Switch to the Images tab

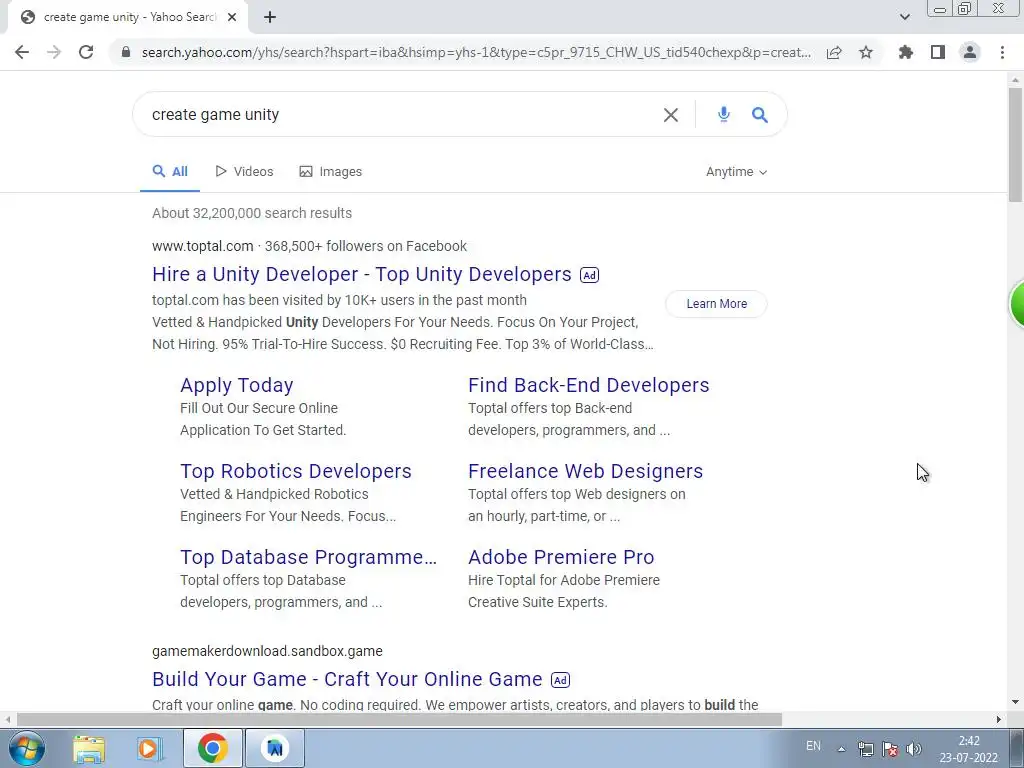pyautogui.click(x=330, y=172)
